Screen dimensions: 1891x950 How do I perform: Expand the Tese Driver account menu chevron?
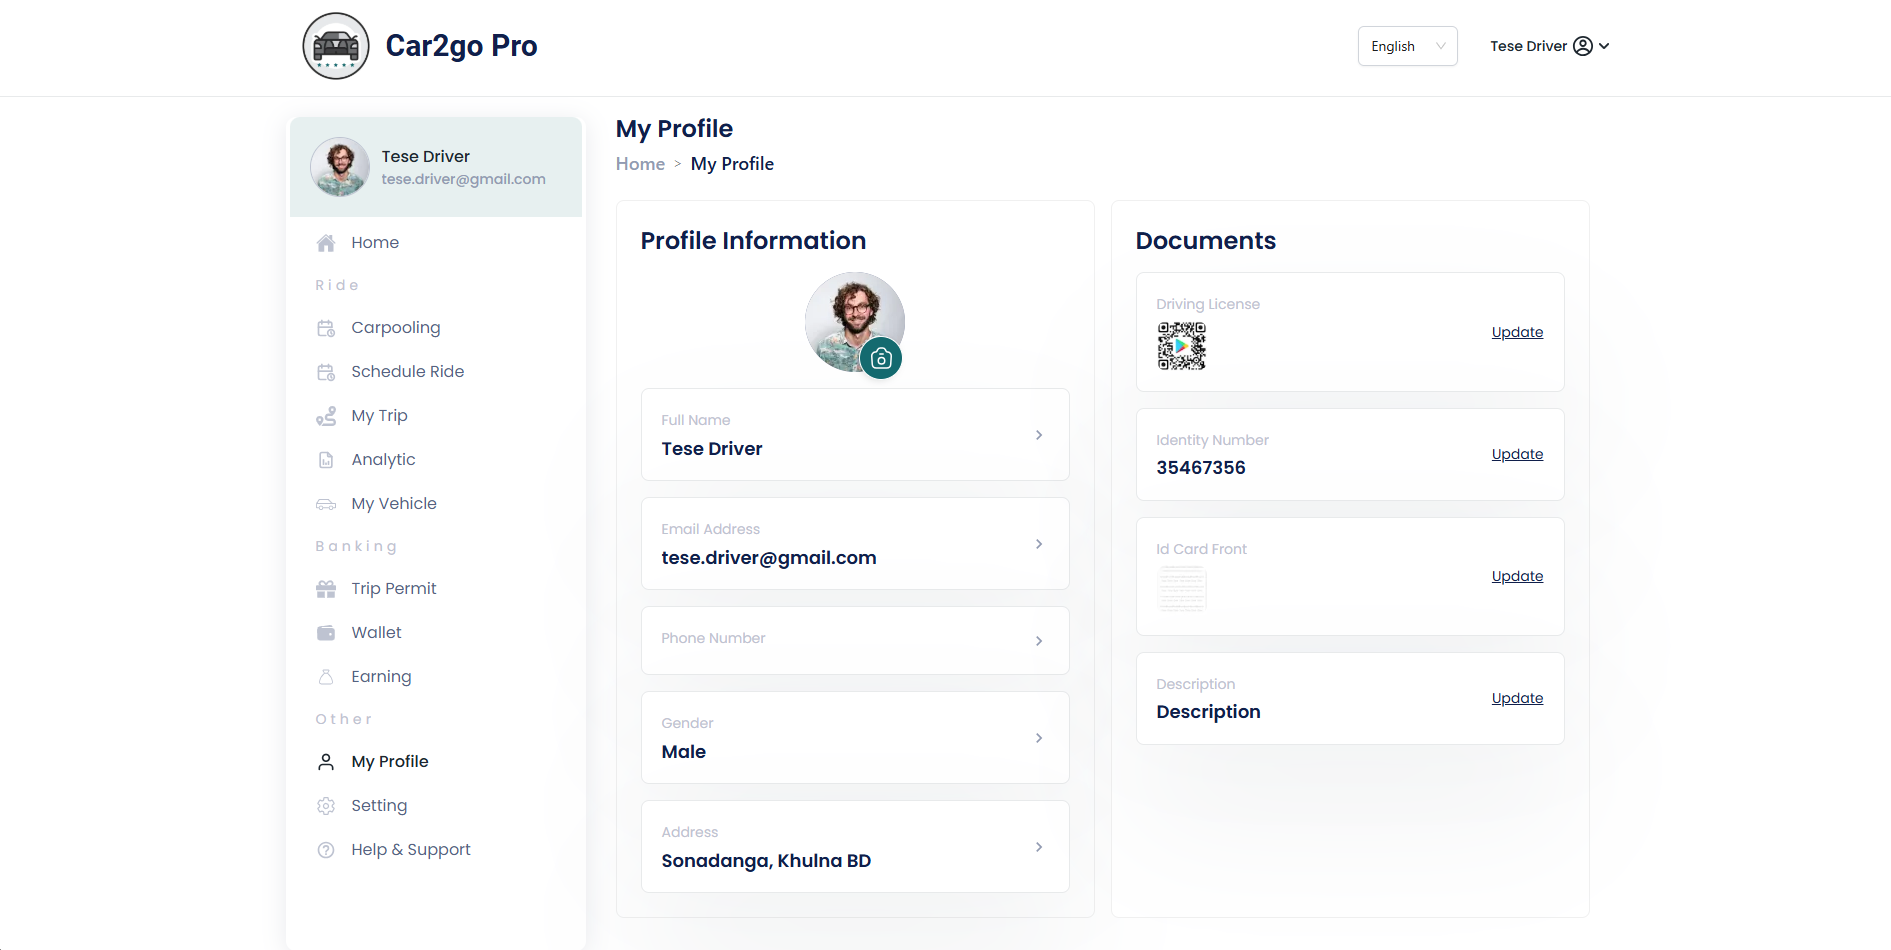click(1604, 46)
